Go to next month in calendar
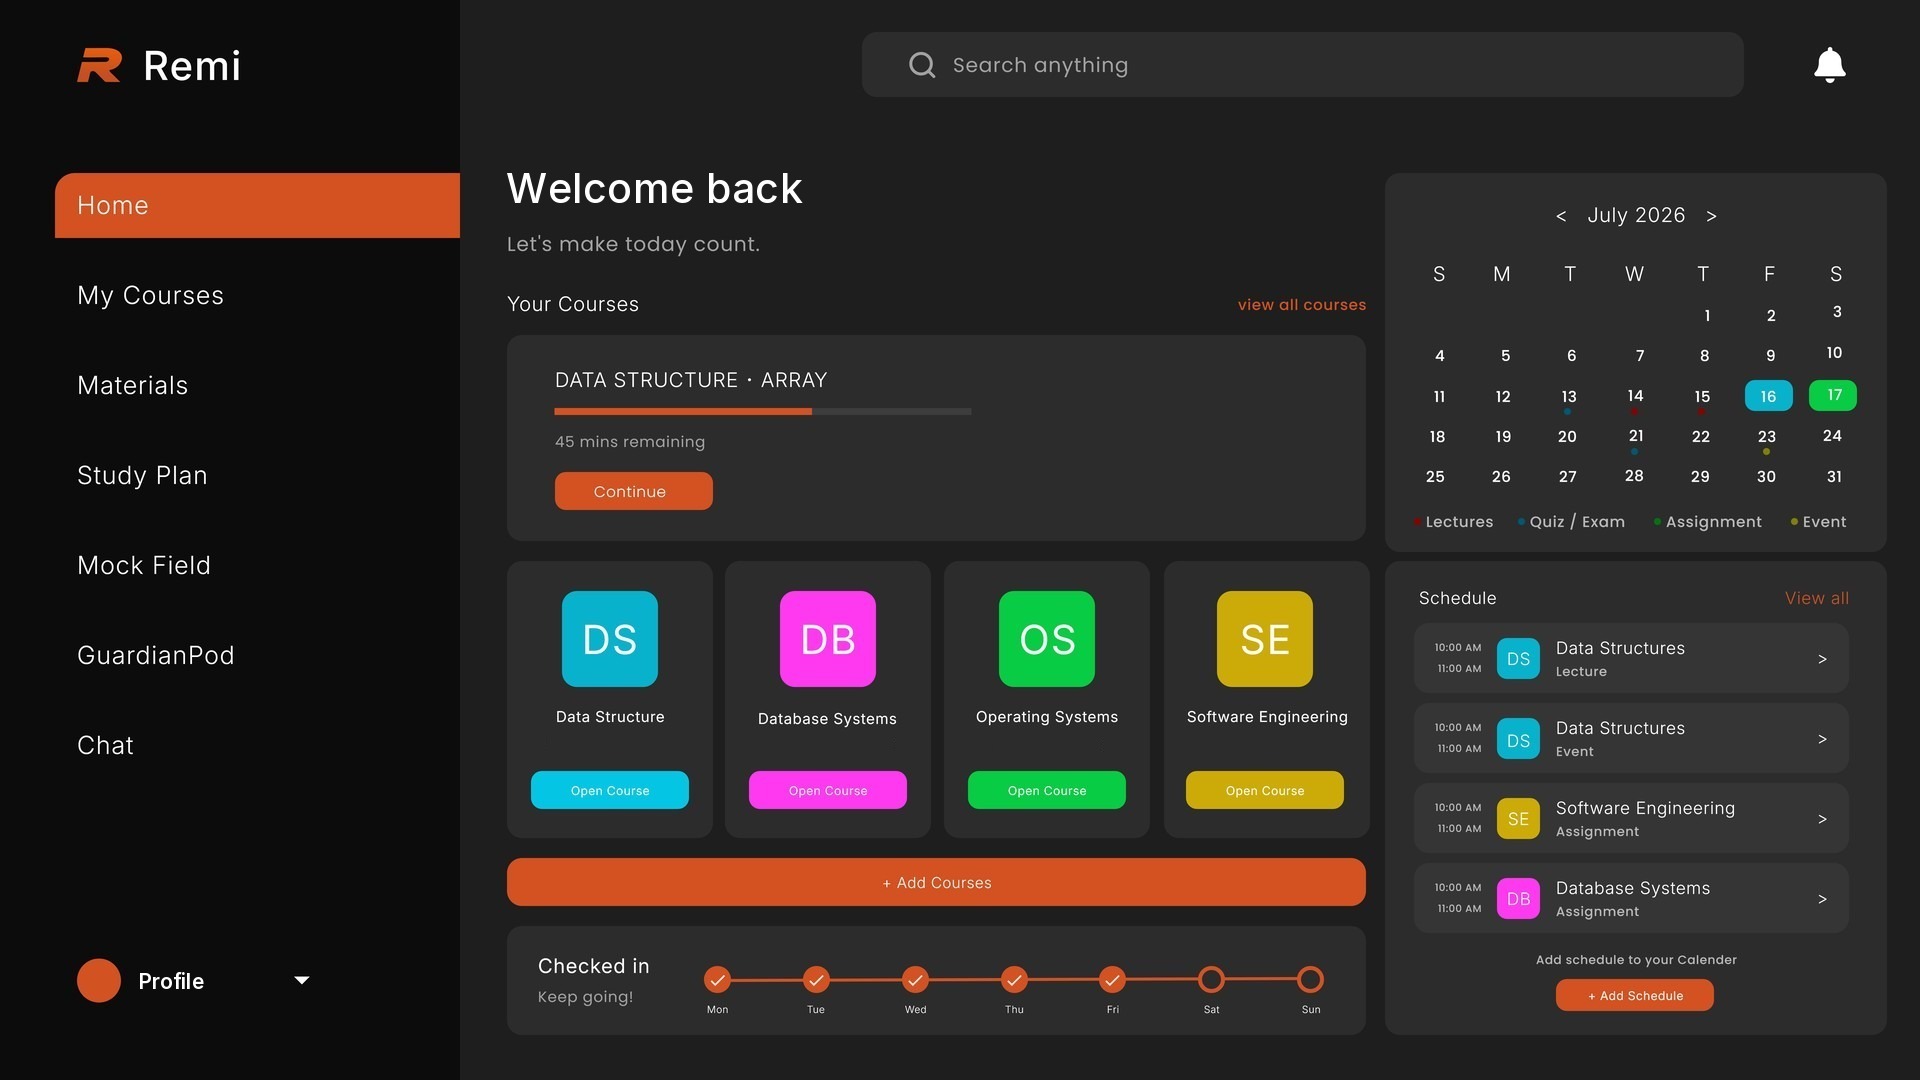Viewport: 1920px width, 1080px height. (x=1711, y=216)
